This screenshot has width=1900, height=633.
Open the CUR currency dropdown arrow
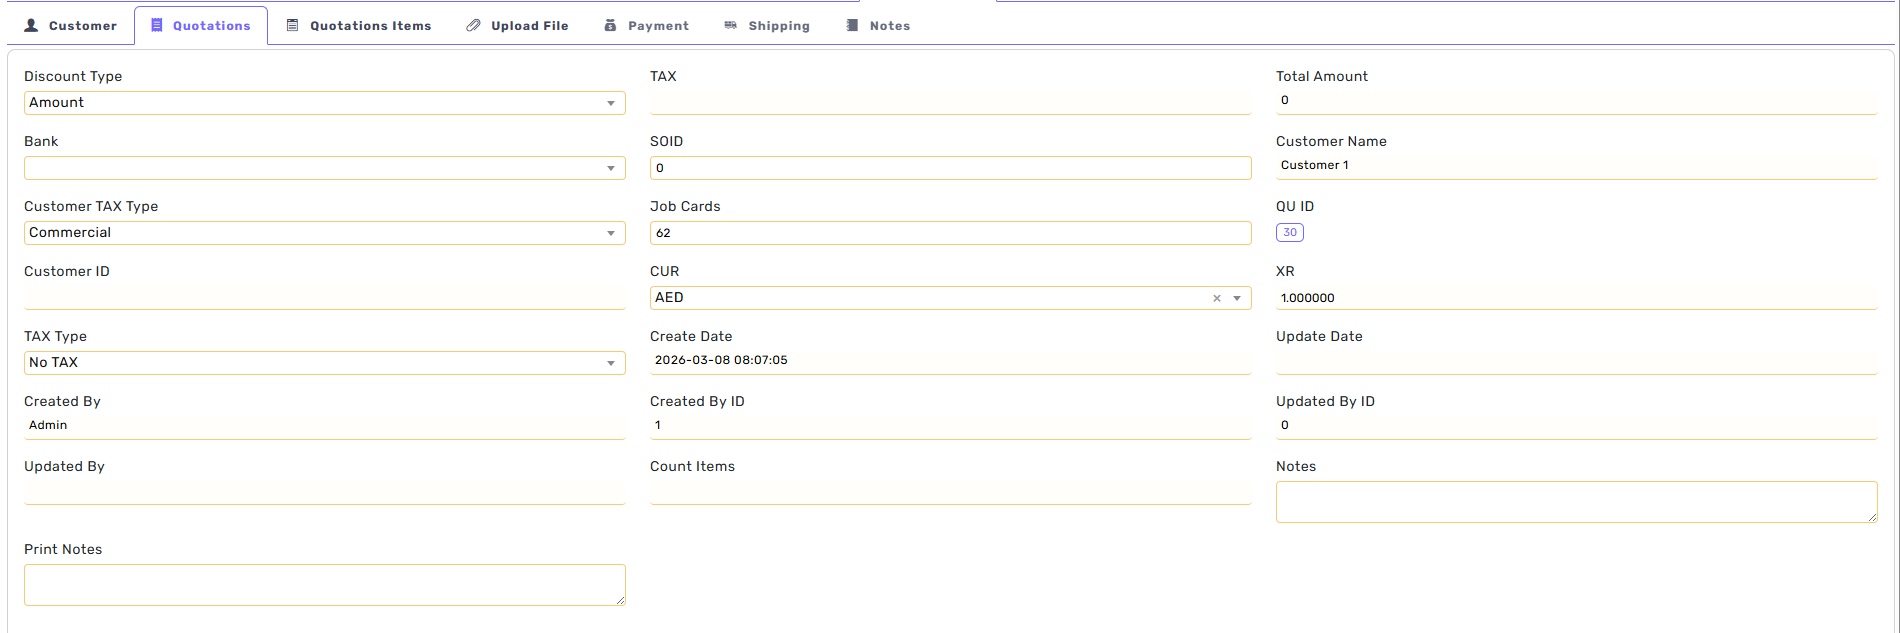[1237, 298]
